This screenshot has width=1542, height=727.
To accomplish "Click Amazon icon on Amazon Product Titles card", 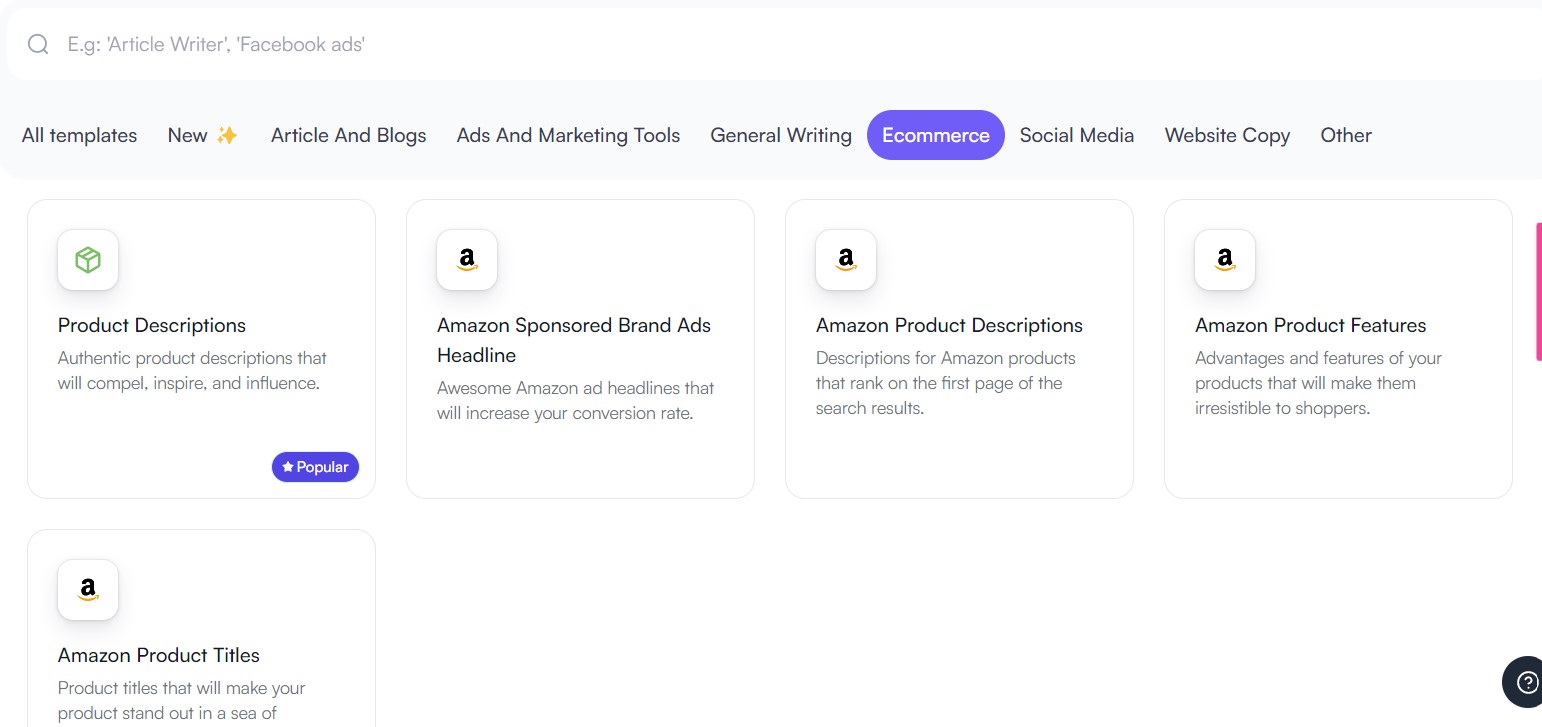I will click(88, 590).
